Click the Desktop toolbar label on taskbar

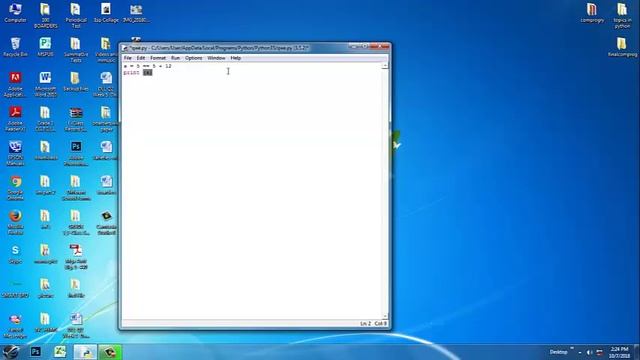point(558,352)
